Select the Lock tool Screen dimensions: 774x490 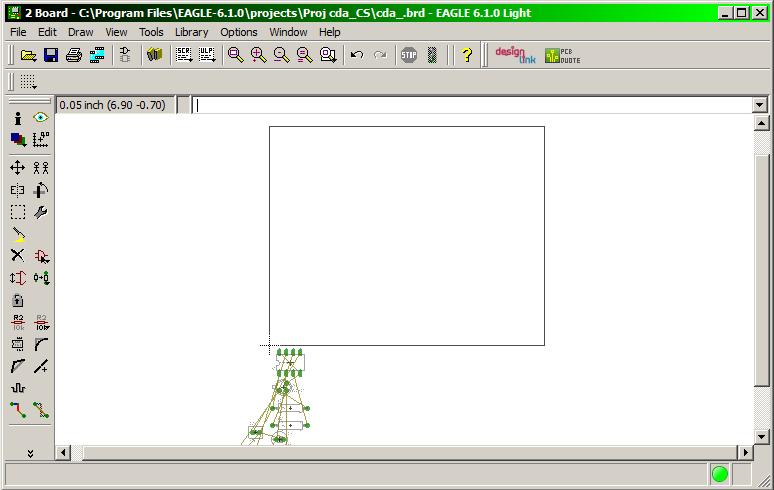click(x=18, y=300)
